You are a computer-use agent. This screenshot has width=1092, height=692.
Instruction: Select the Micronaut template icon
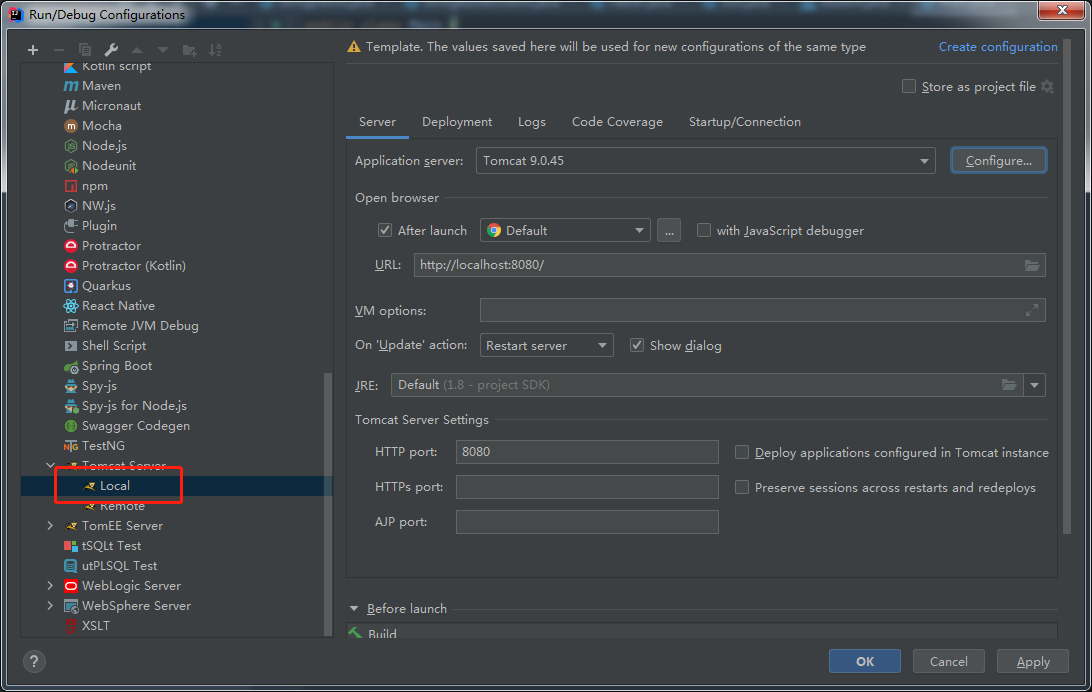coord(70,106)
